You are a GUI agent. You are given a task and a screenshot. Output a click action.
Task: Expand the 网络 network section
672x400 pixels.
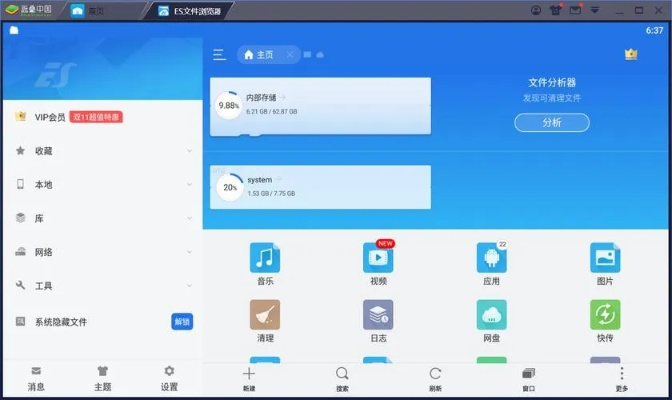[x=100, y=252]
